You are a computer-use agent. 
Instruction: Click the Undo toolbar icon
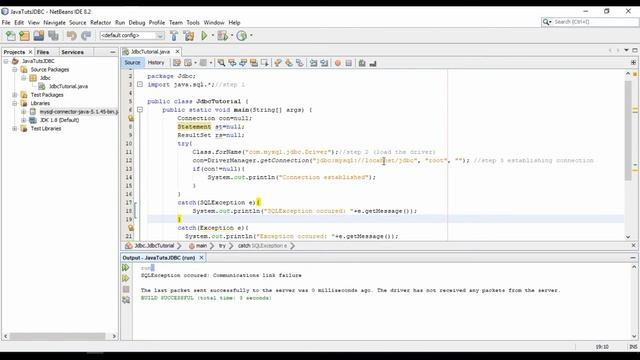point(72,36)
